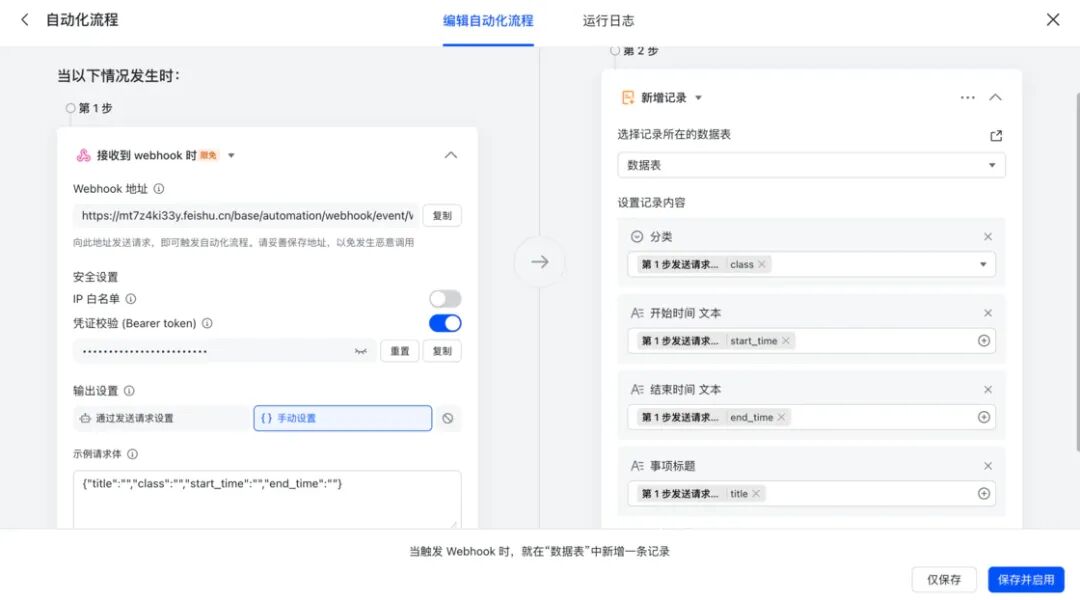Open the 新增记录 action type dropdown

(x=698, y=98)
